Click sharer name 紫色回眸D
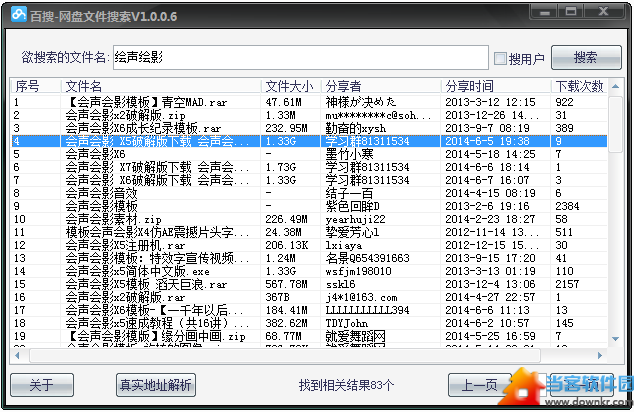Image resolution: width=634 pixels, height=412 pixels. pos(353,206)
